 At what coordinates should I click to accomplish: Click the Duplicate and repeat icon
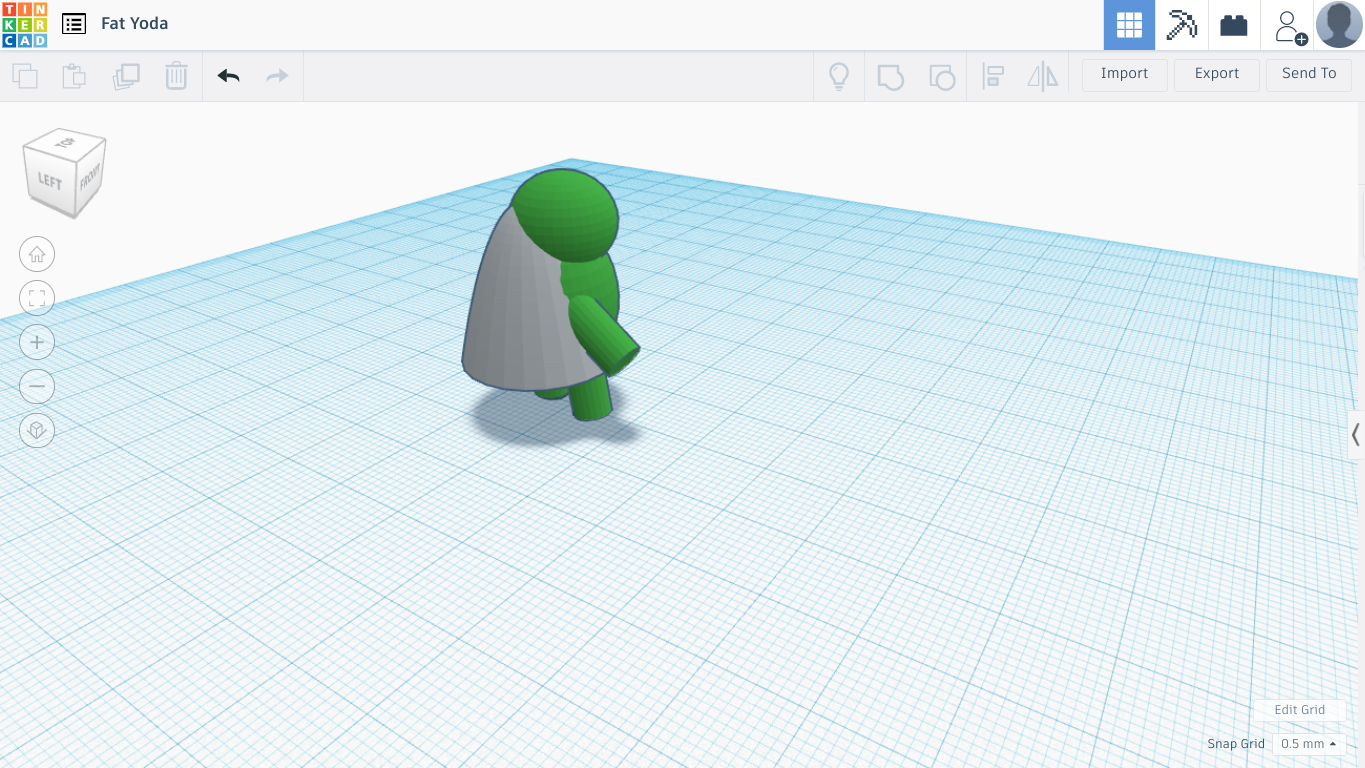point(124,76)
